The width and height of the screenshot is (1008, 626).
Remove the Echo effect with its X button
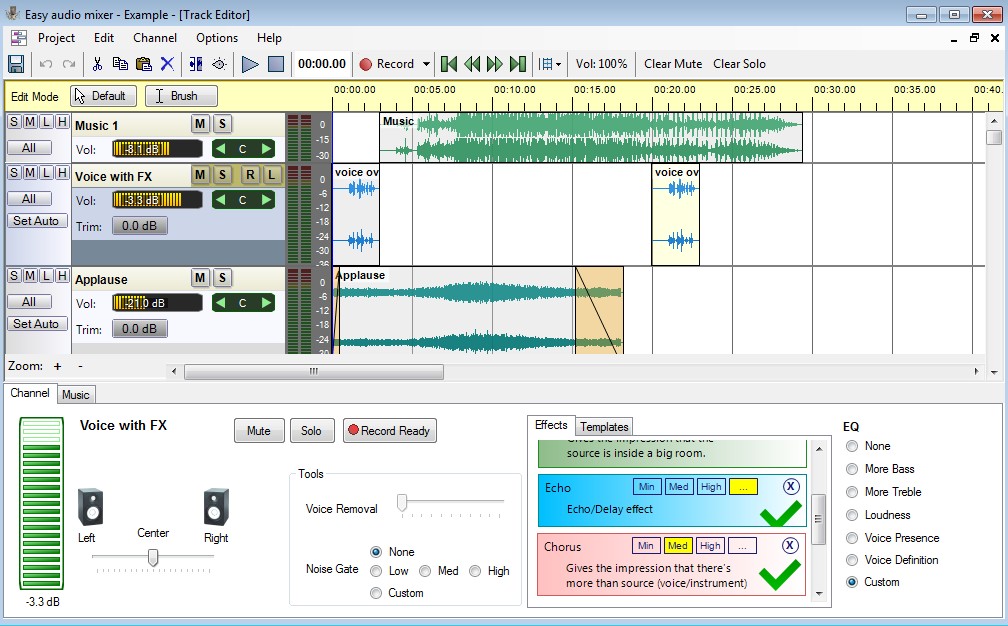coord(789,487)
